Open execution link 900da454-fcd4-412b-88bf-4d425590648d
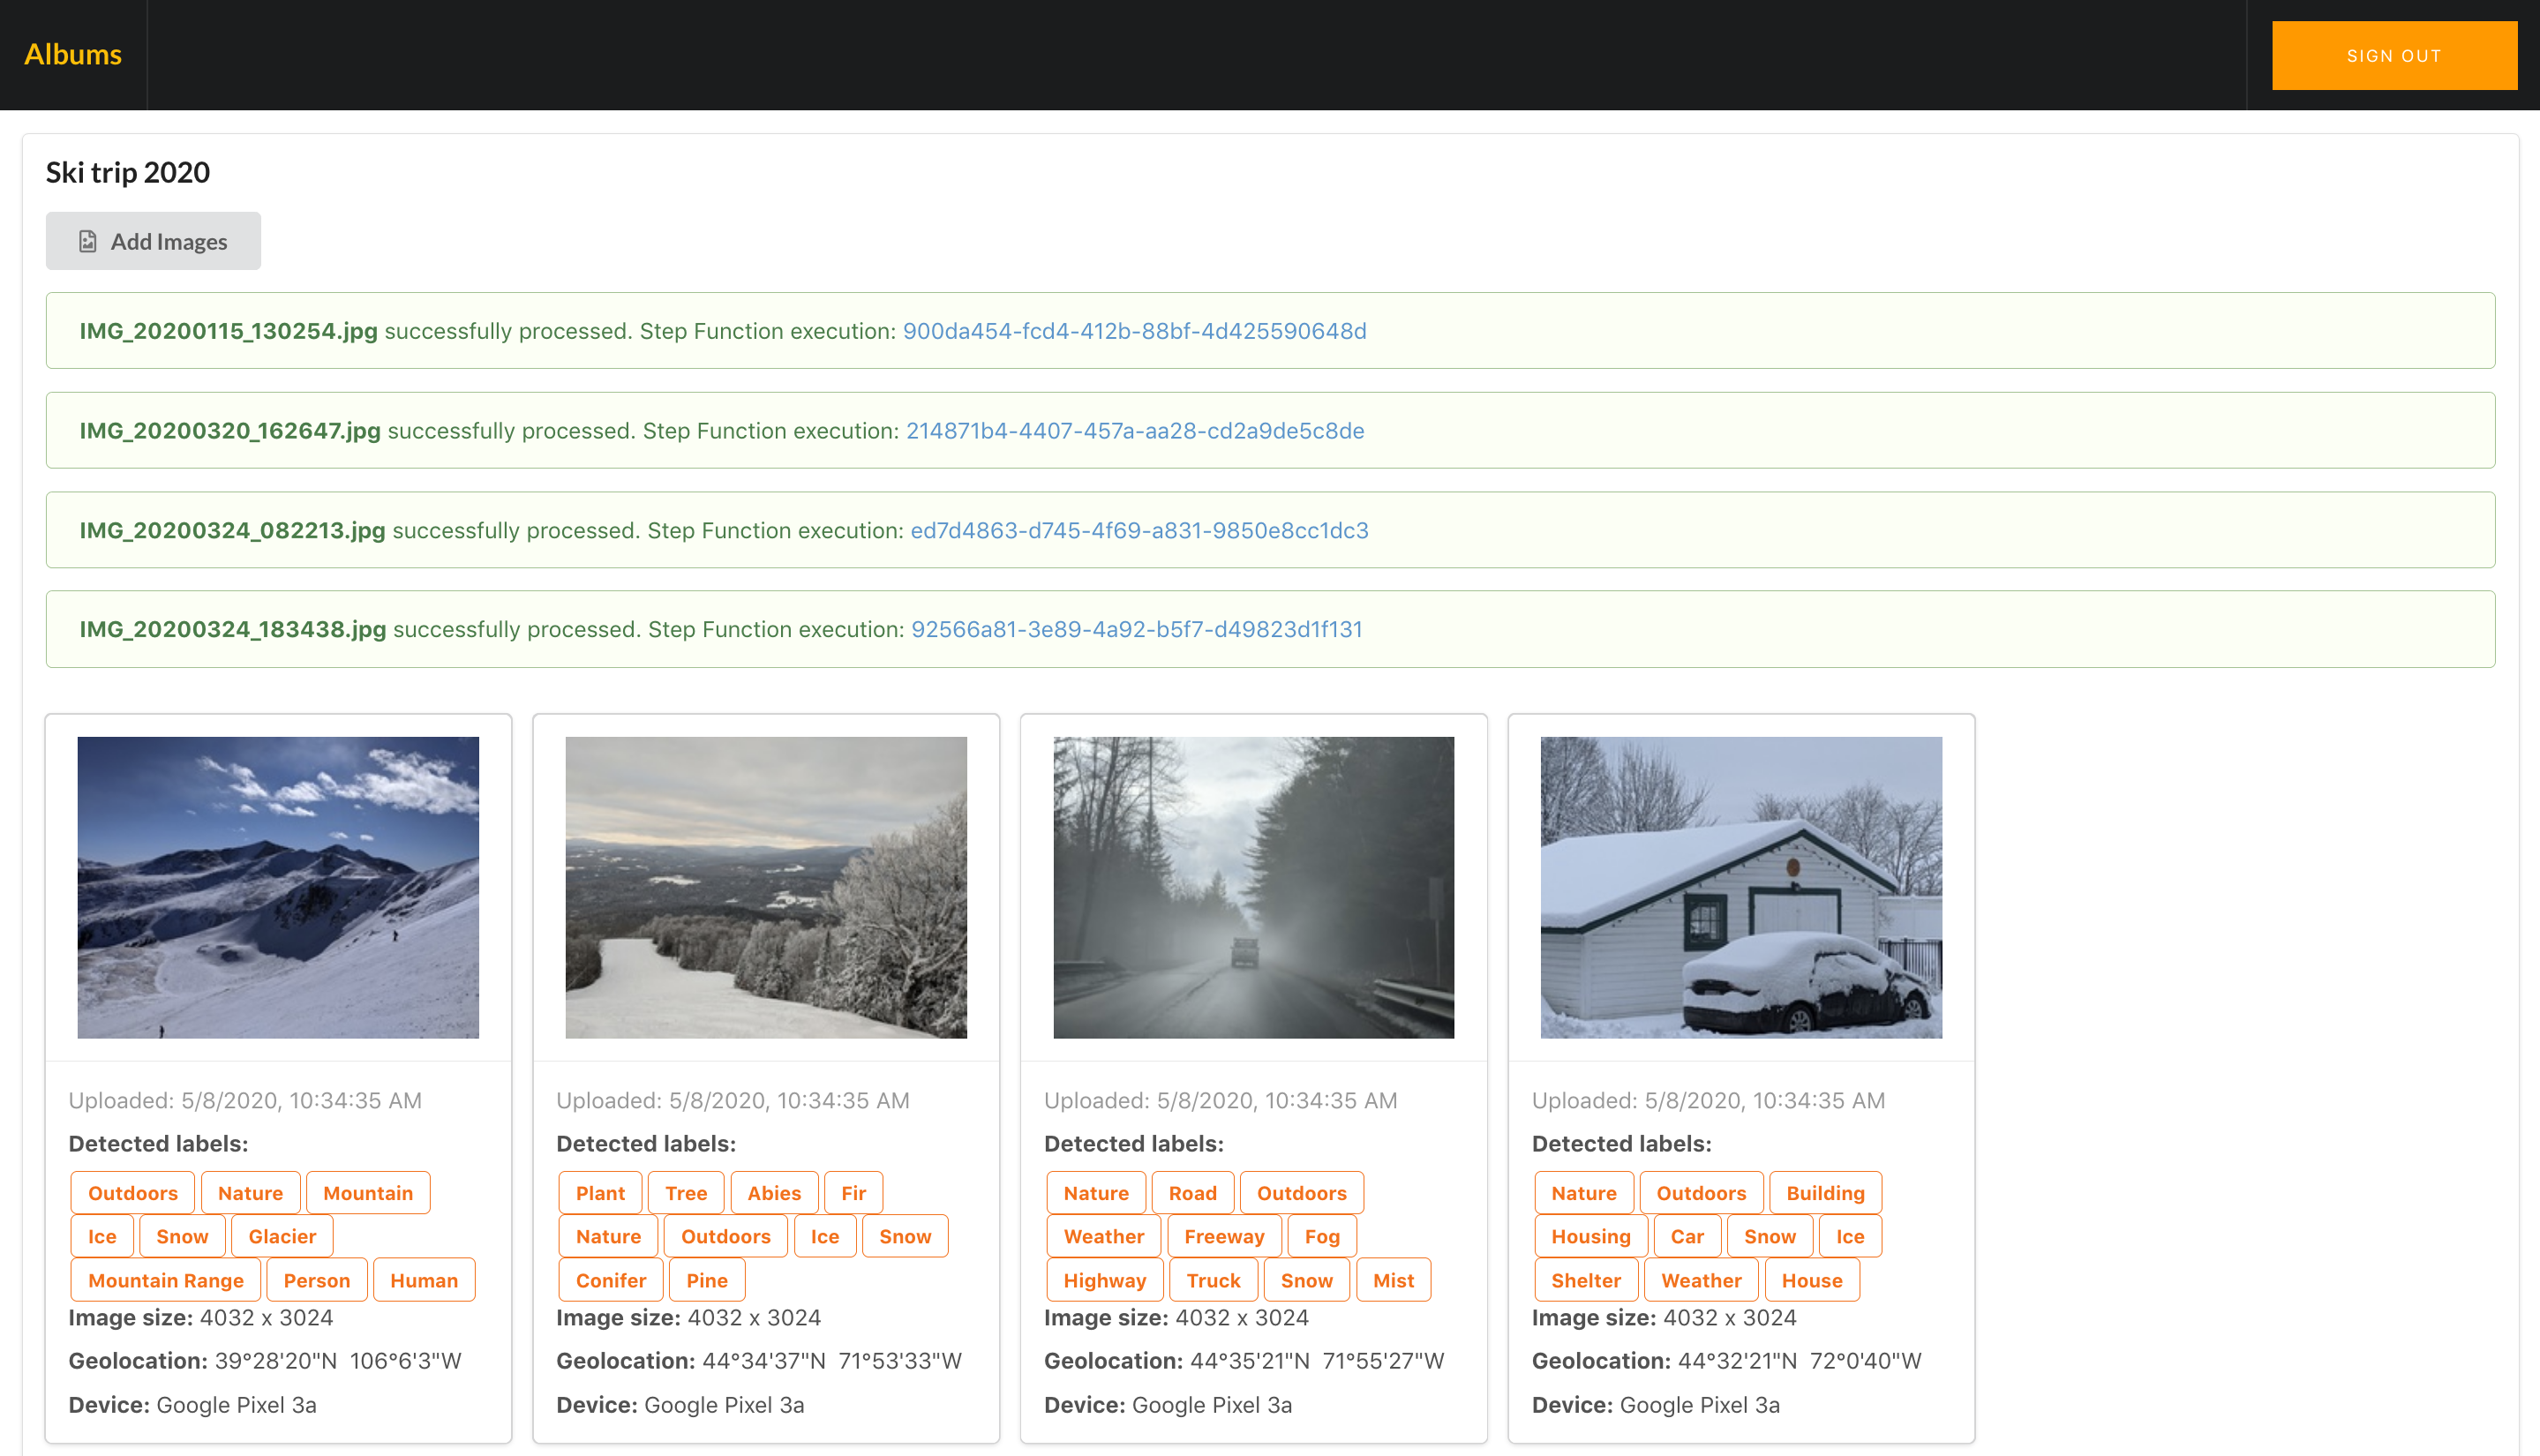 tap(1134, 331)
